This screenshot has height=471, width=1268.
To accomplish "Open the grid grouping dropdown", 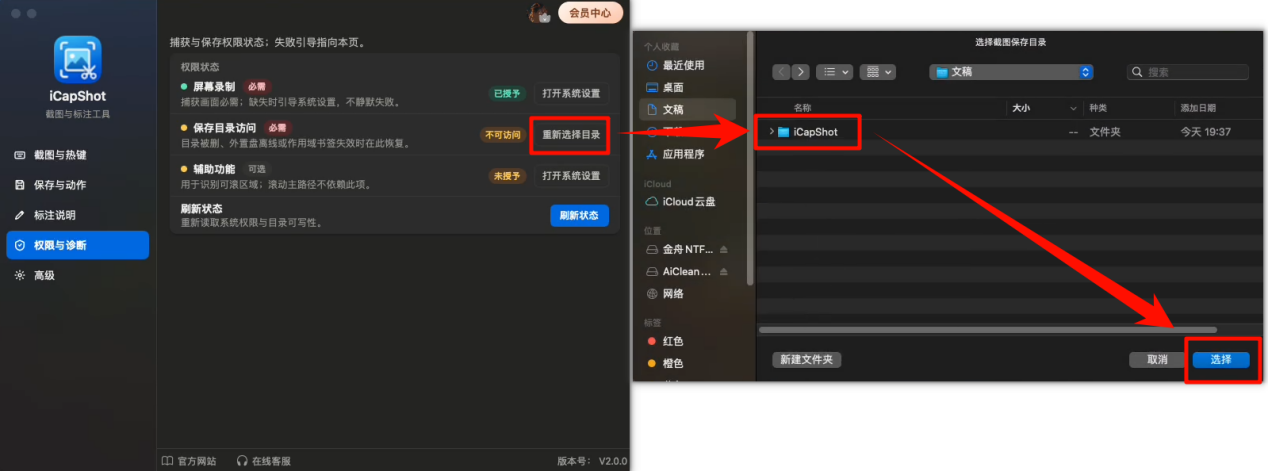I will pyautogui.click(x=878, y=72).
